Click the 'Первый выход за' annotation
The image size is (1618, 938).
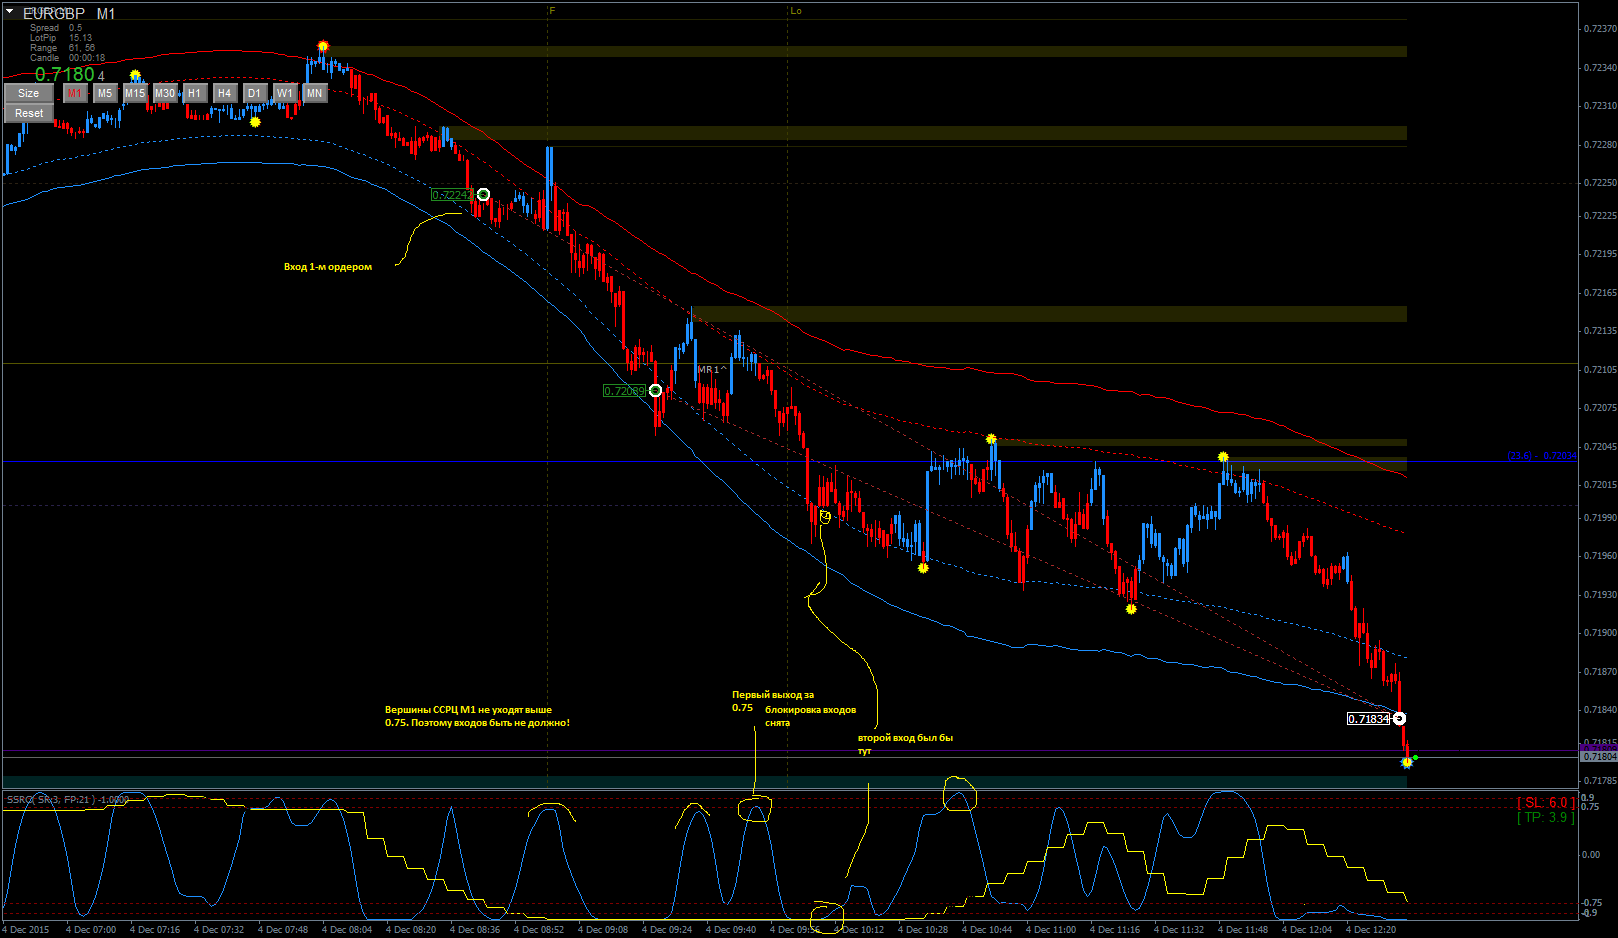pyautogui.click(x=773, y=694)
